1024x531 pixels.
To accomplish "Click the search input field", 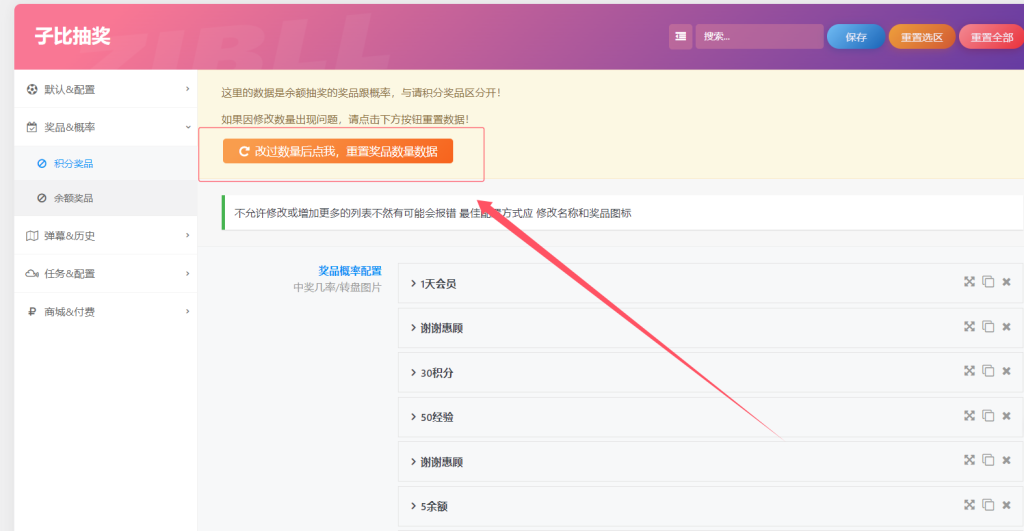I will click(x=759, y=37).
